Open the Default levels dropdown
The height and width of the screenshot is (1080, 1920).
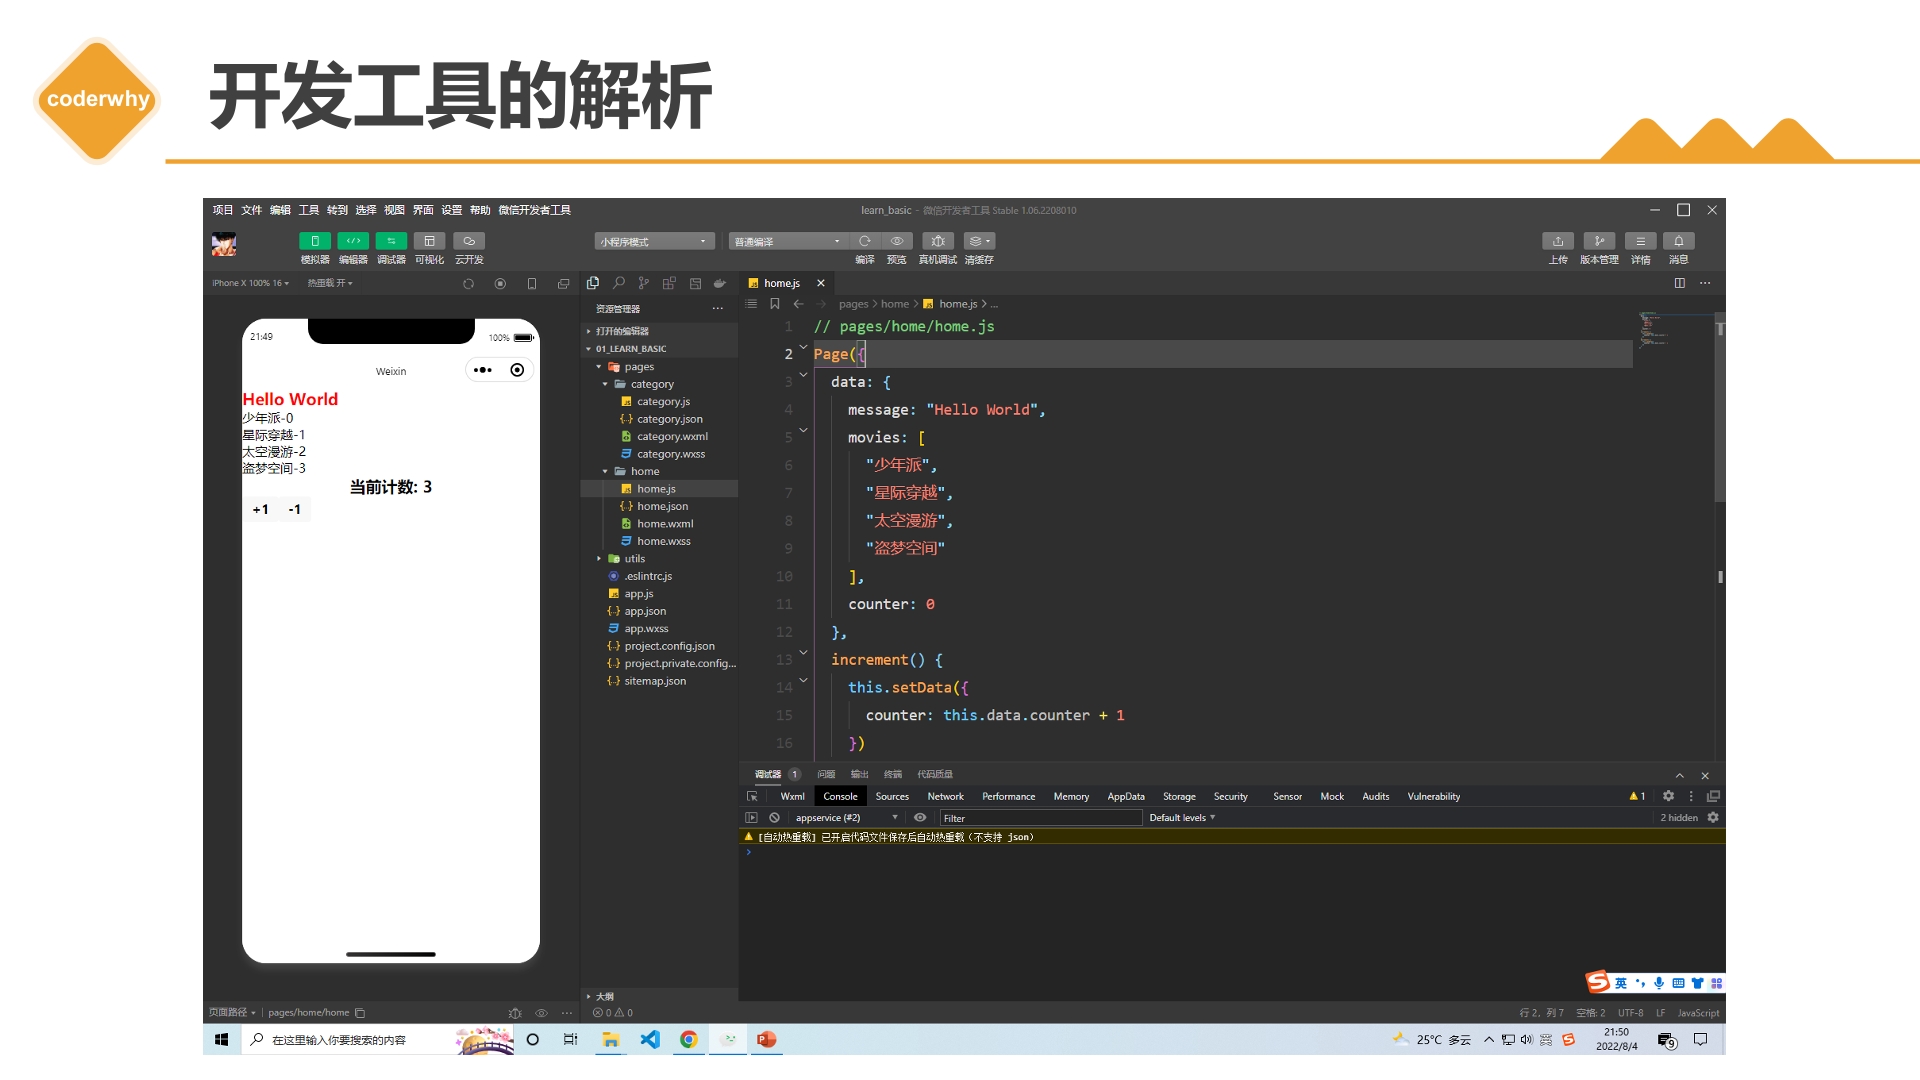coord(1183,818)
